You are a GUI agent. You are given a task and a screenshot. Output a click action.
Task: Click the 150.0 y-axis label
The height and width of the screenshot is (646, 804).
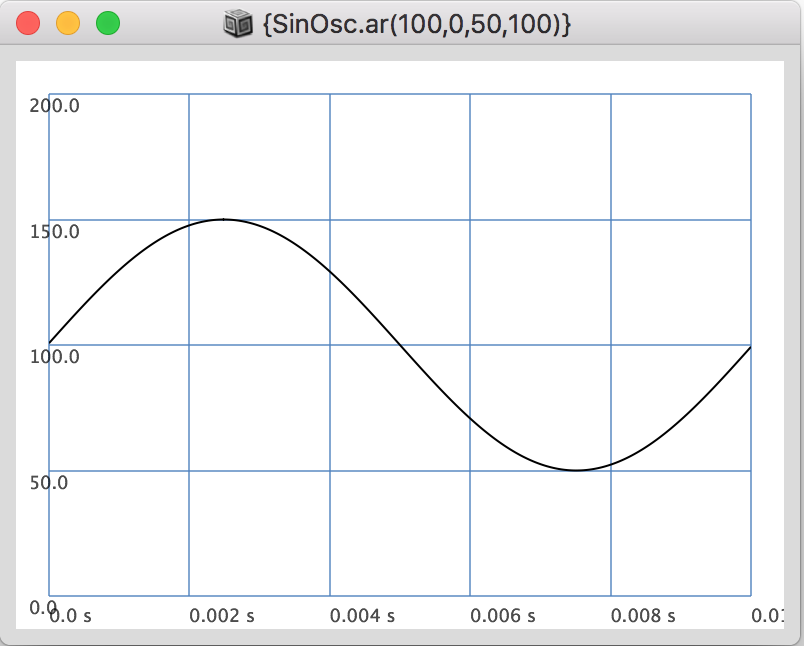pos(55,232)
